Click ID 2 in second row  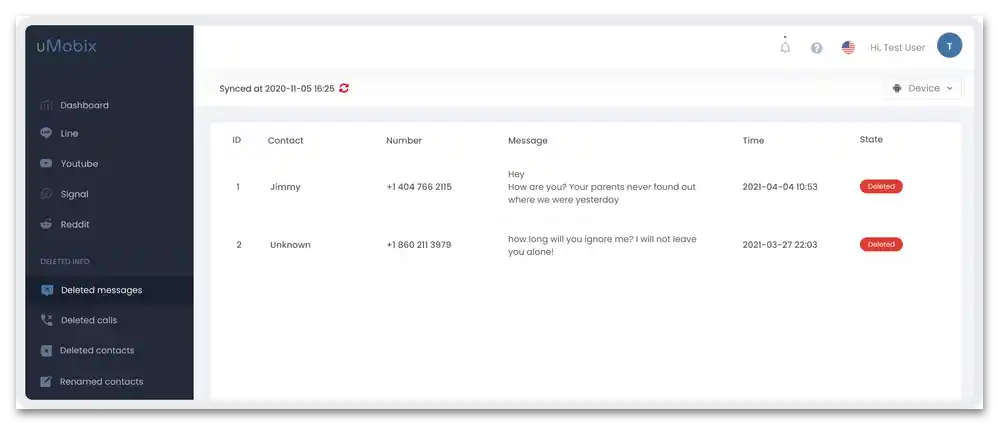pyautogui.click(x=239, y=245)
